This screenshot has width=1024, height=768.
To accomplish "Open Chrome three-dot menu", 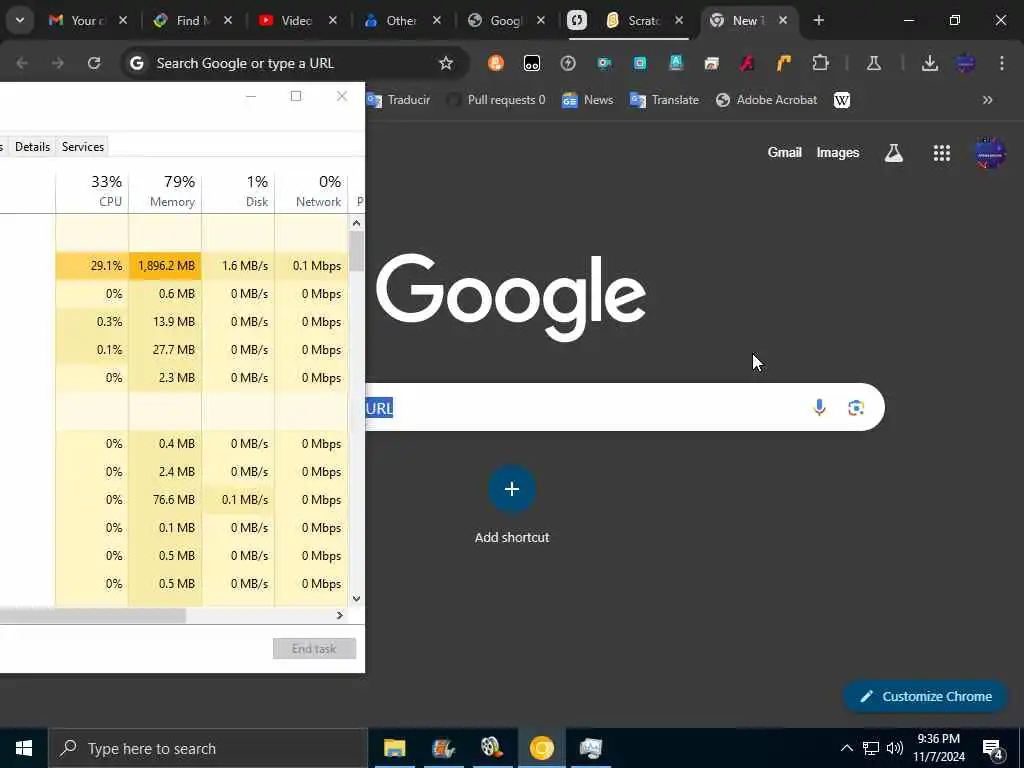I will click(x=1002, y=63).
